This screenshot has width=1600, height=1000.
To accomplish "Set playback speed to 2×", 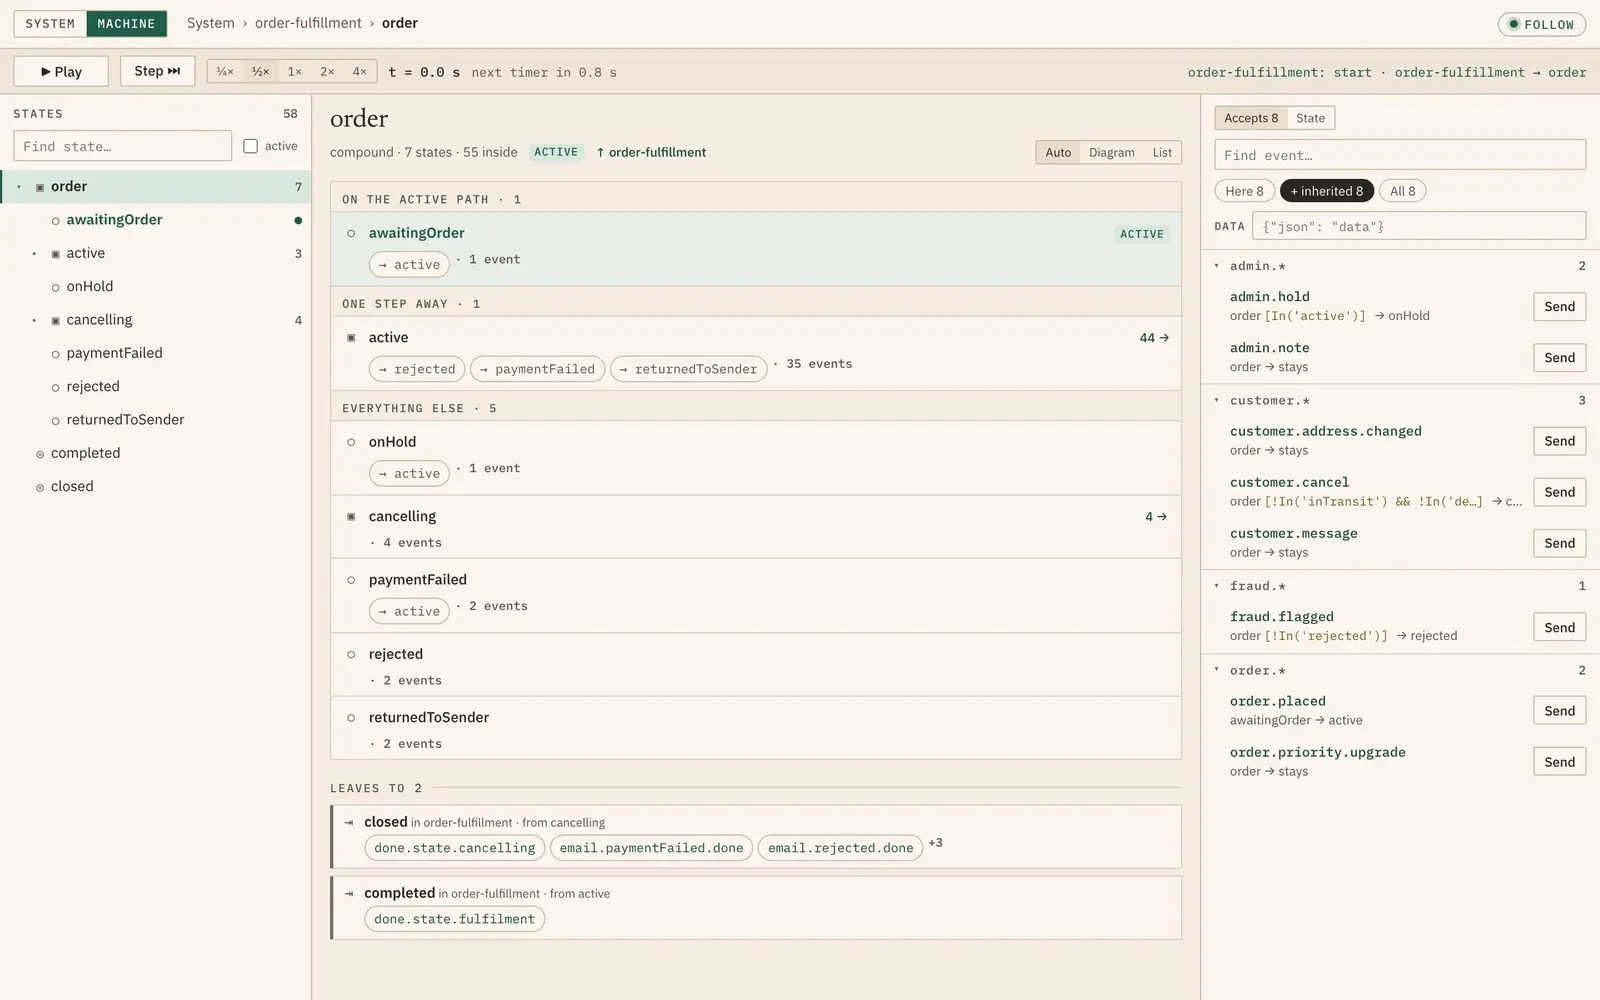I will point(327,72).
